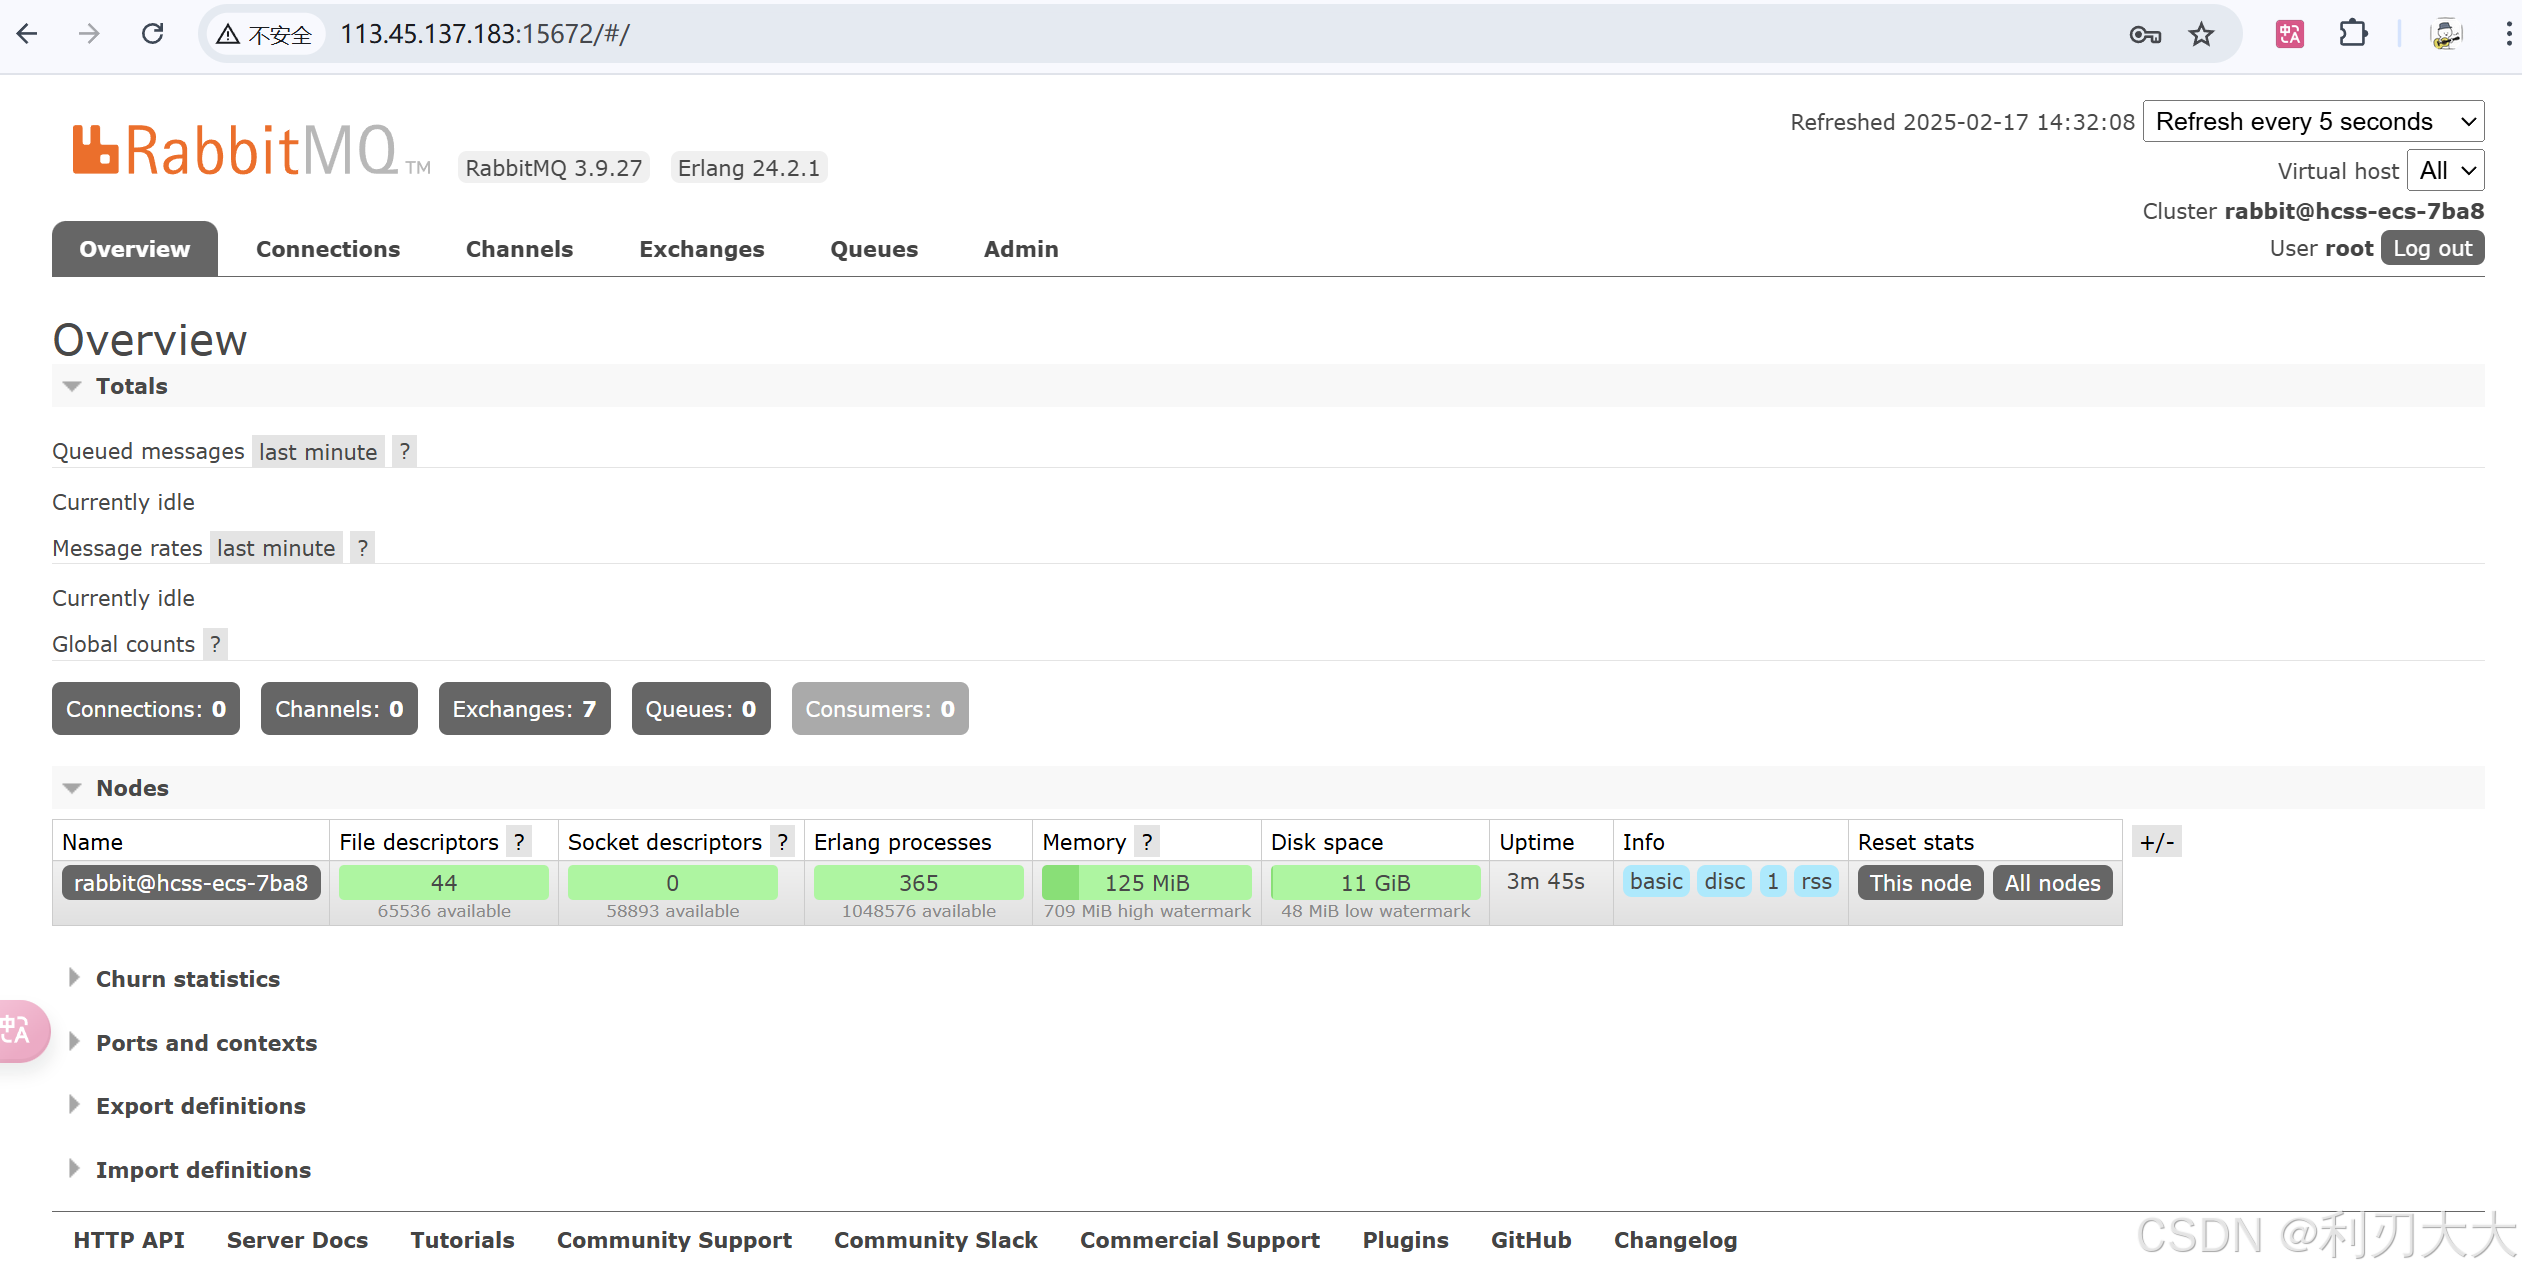Image resolution: width=2522 pixels, height=1276 pixels.
Task: Open the browser extensions puzzle icon
Action: coord(2353,34)
